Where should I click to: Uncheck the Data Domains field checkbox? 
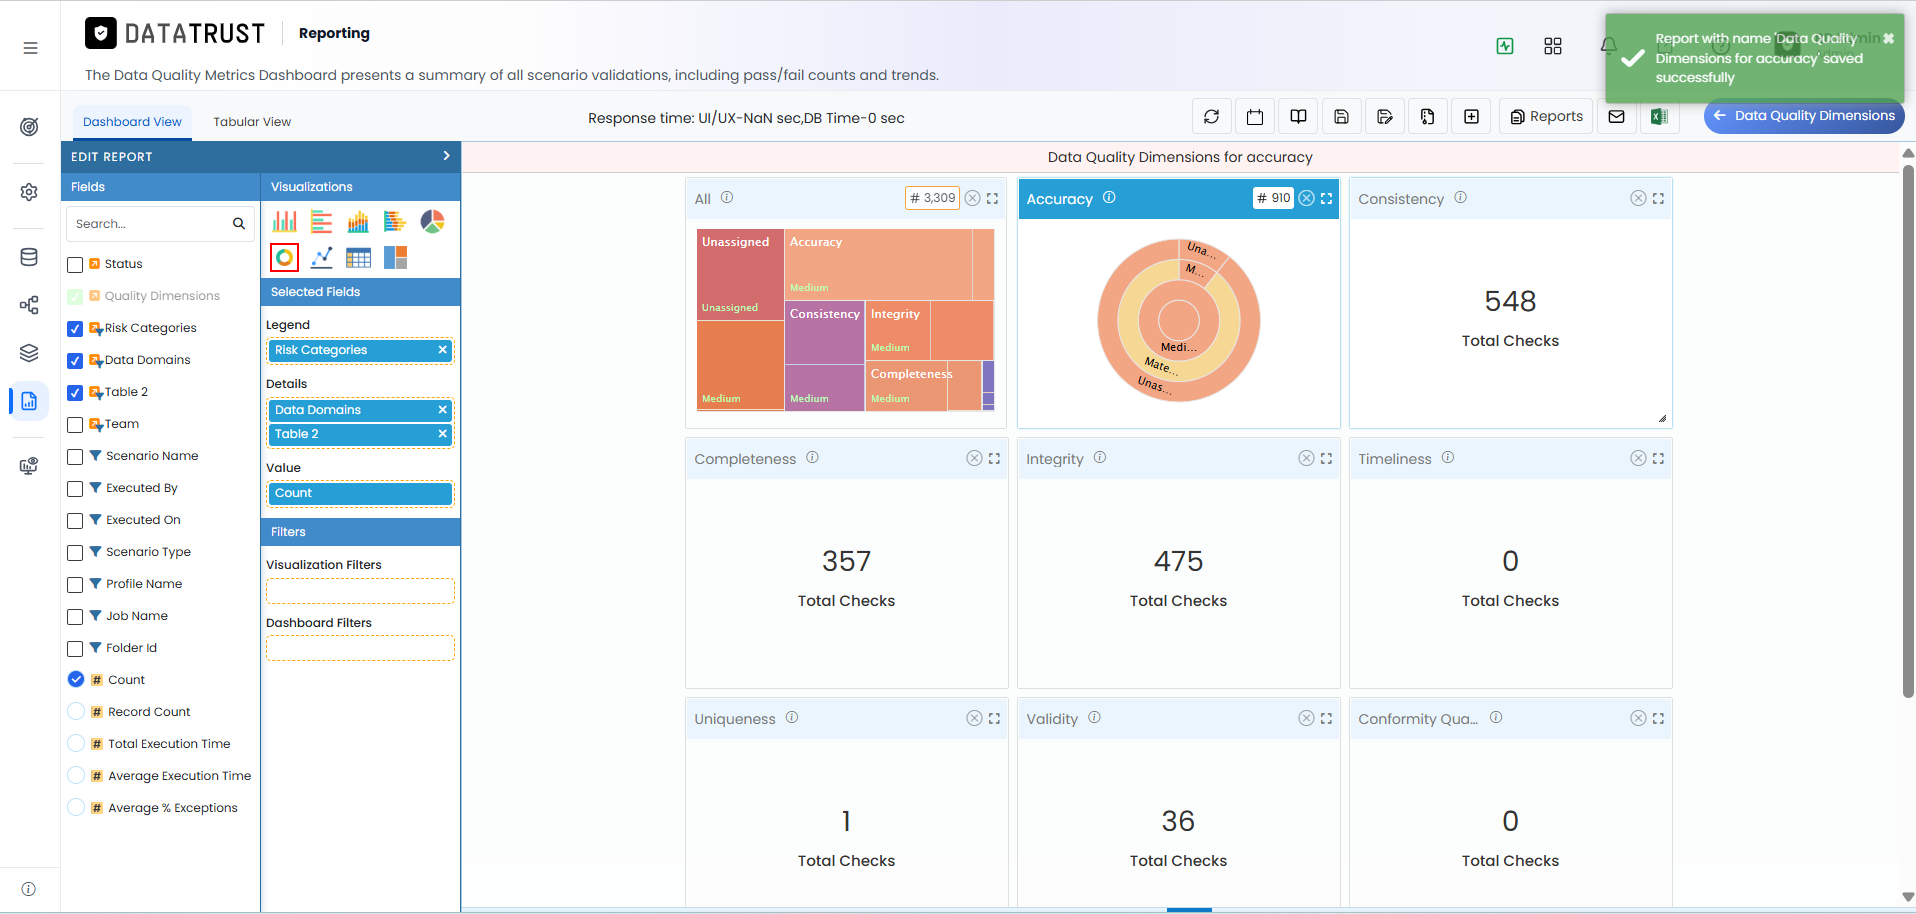[75, 361]
